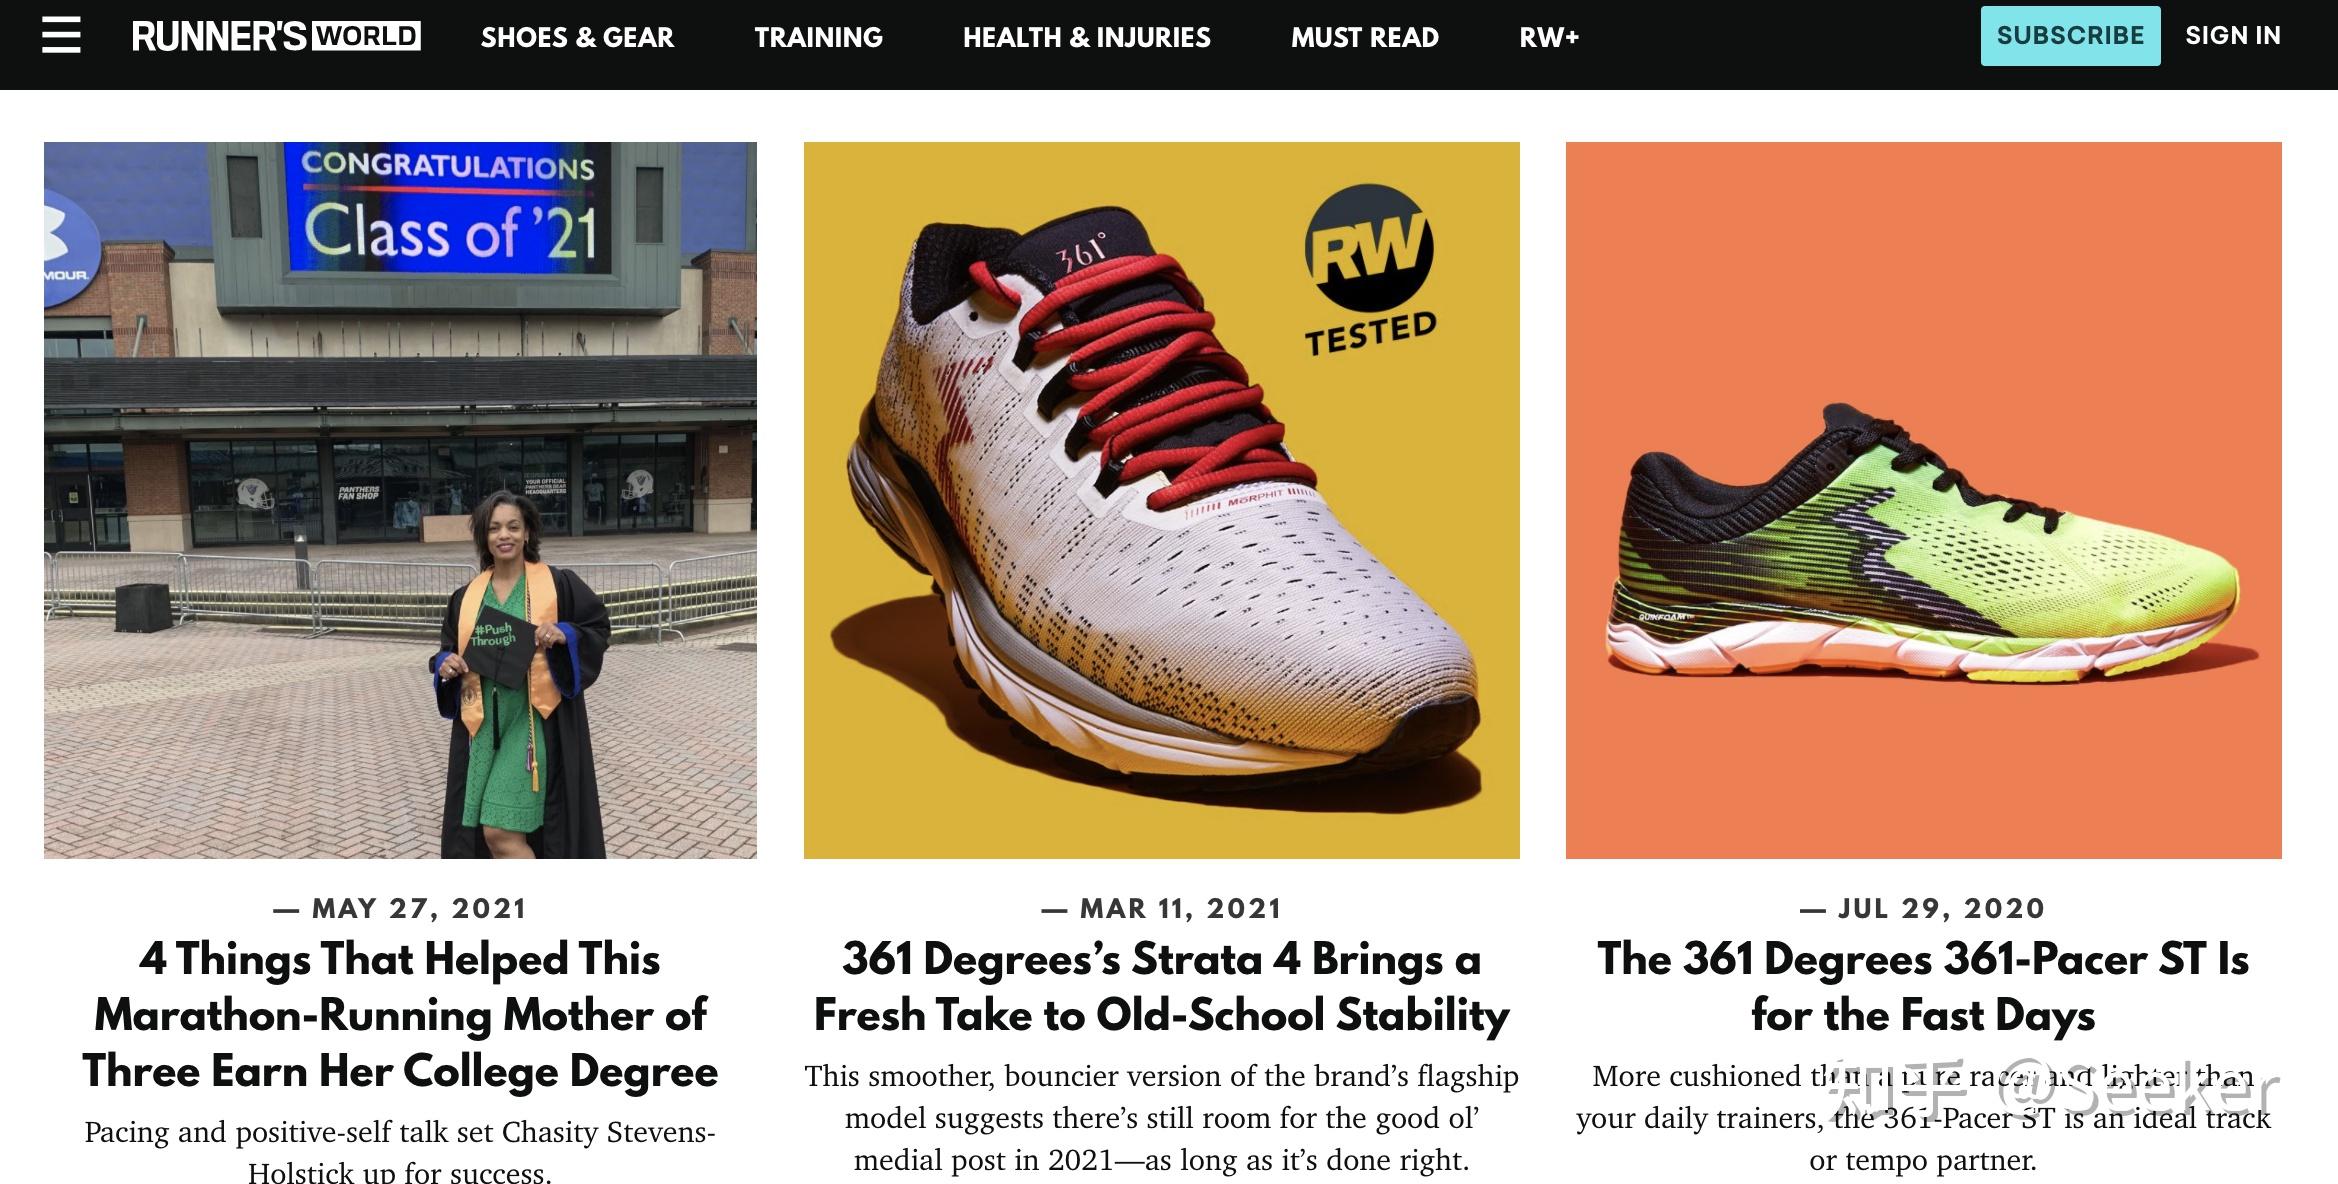Open Health & Injuries section
This screenshot has width=2338, height=1184.
point(1086,38)
